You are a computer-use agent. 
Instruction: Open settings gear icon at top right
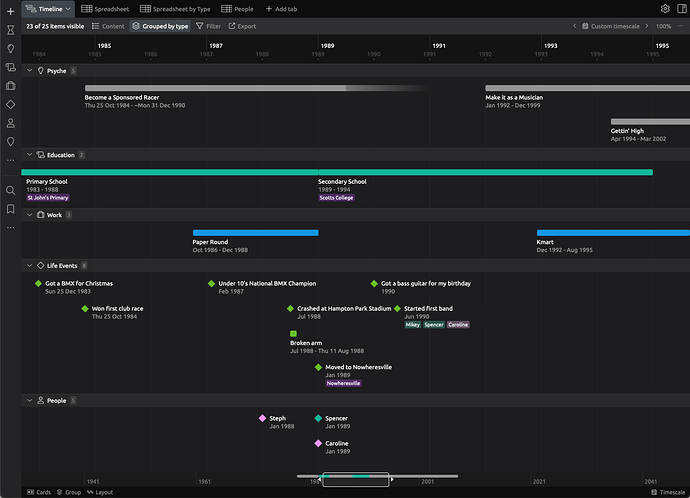pos(665,9)
